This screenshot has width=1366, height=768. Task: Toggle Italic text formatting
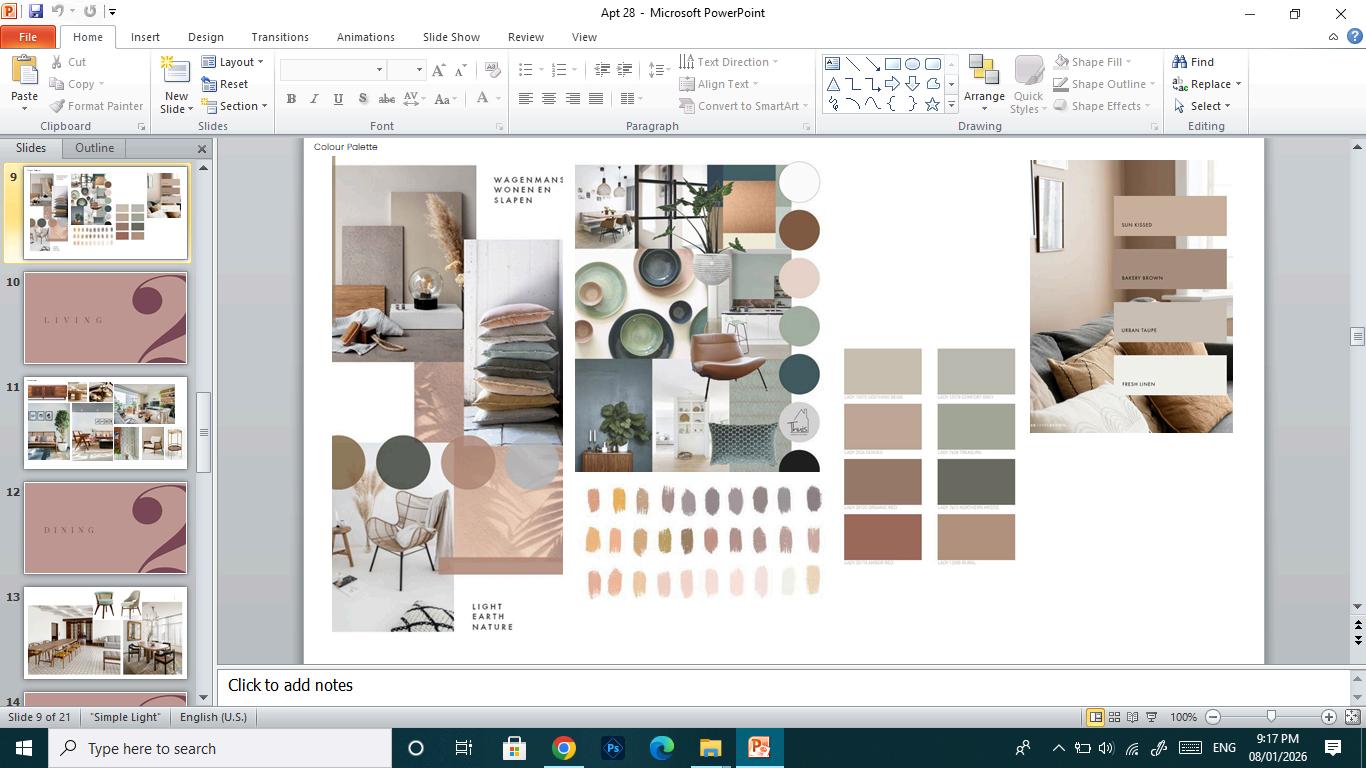pyautogui.click(x=314, y=99)
